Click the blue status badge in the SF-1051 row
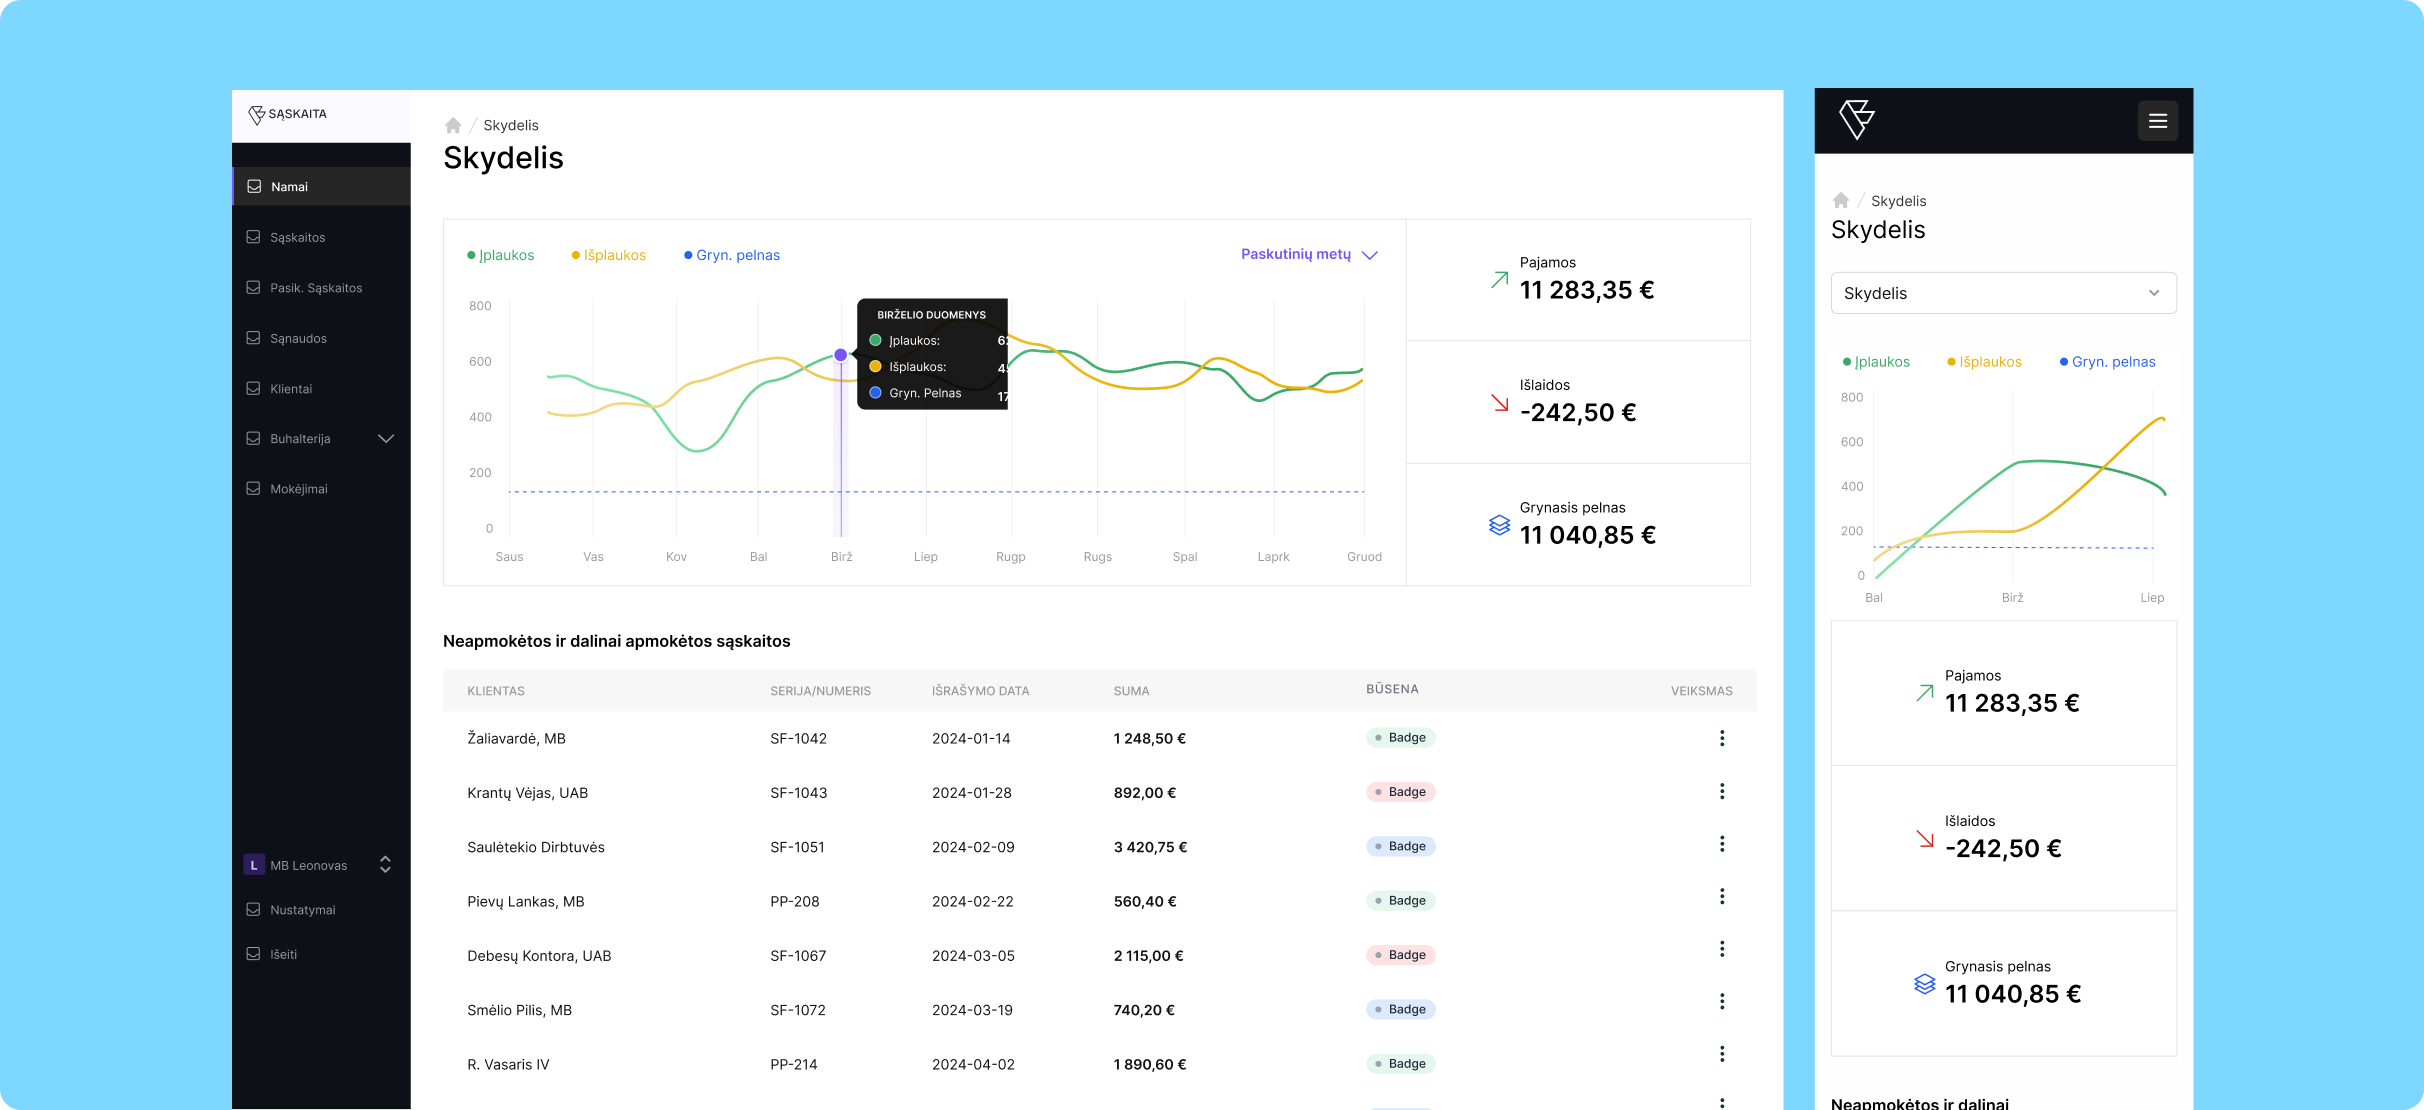 pos(1401,846)
